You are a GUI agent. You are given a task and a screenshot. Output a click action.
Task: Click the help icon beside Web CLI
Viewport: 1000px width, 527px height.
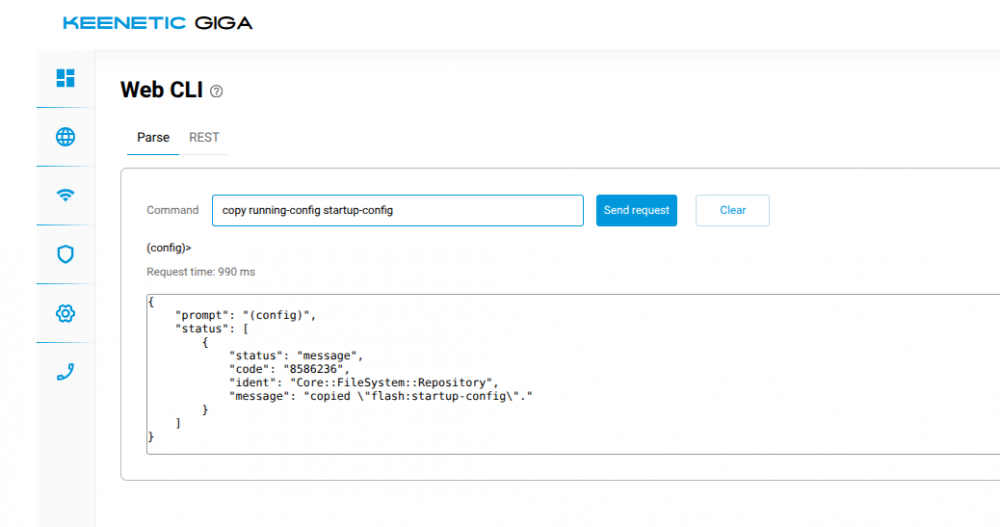click(x=217, y=92)
